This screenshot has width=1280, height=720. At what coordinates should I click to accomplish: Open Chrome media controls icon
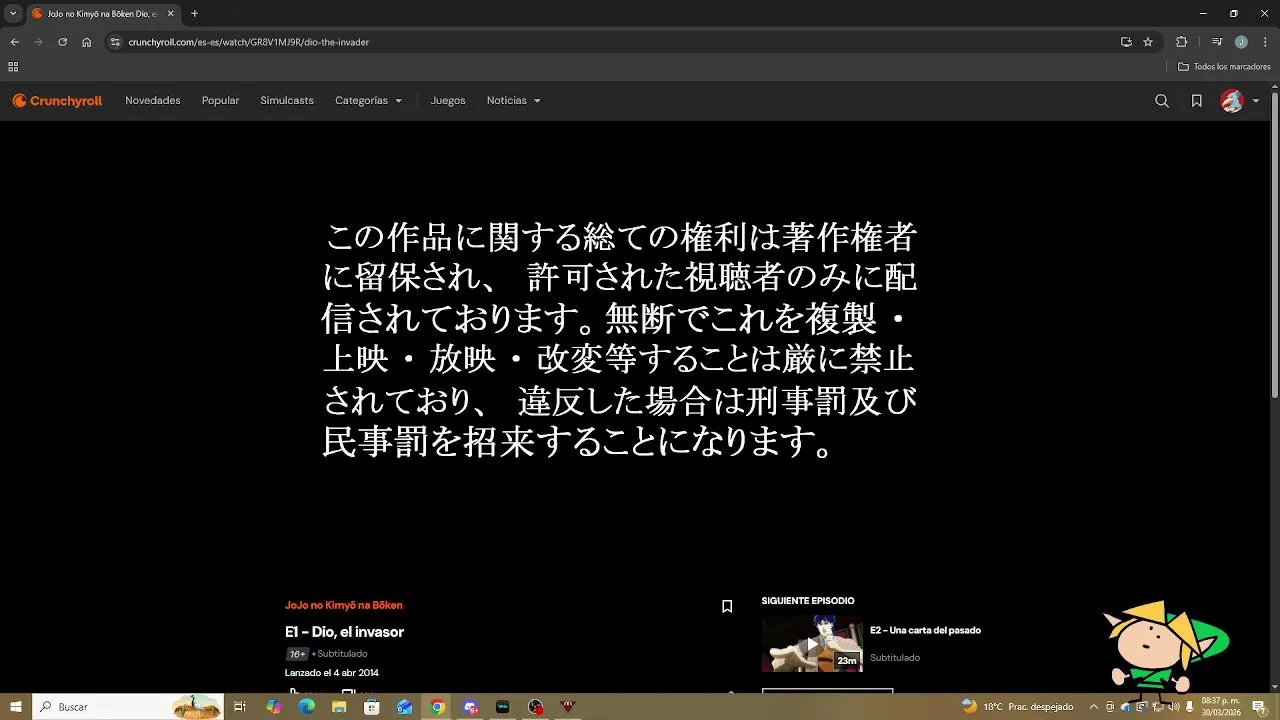point(1217,42)
